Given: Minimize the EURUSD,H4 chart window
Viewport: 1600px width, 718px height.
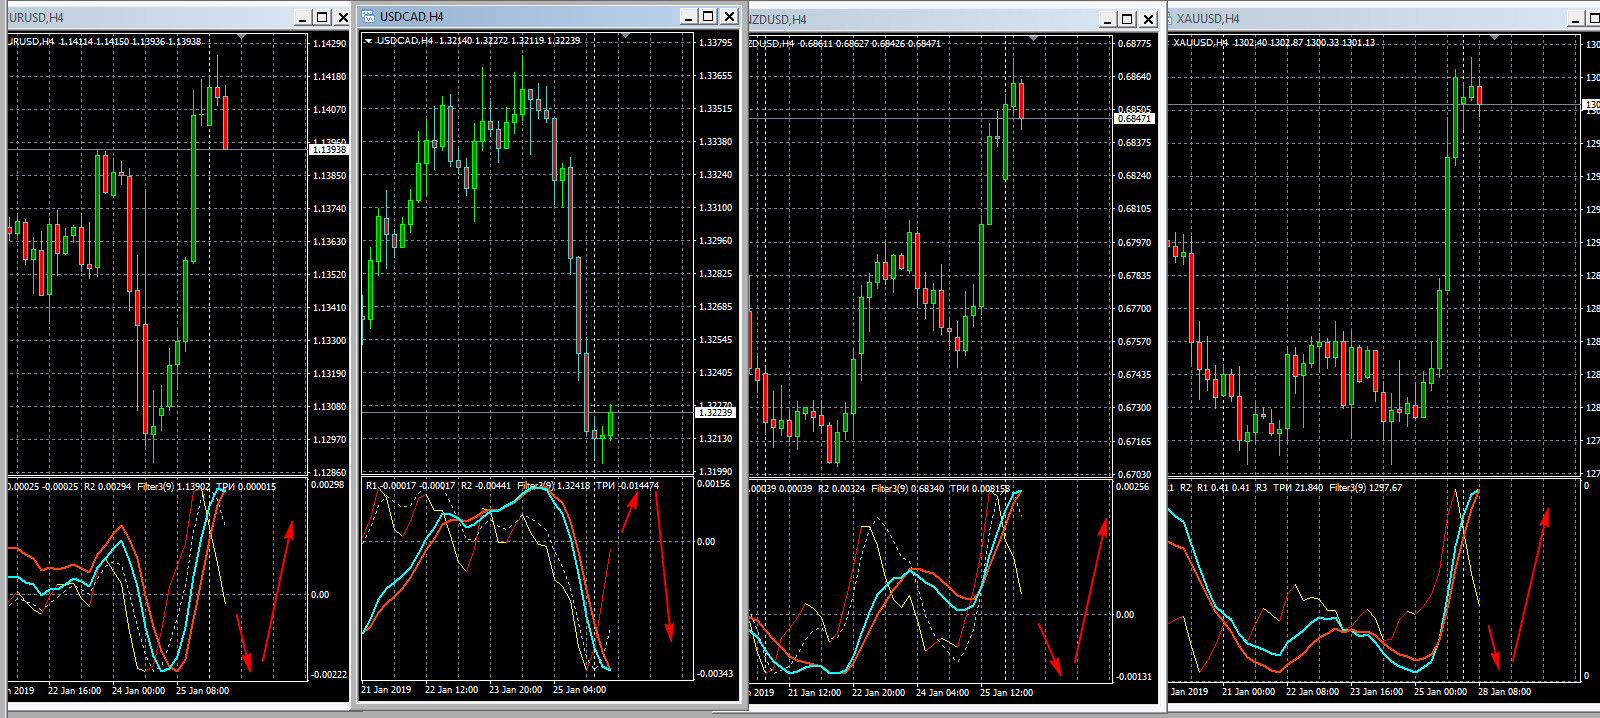Looking at the screenshot, I should [303, 17].
